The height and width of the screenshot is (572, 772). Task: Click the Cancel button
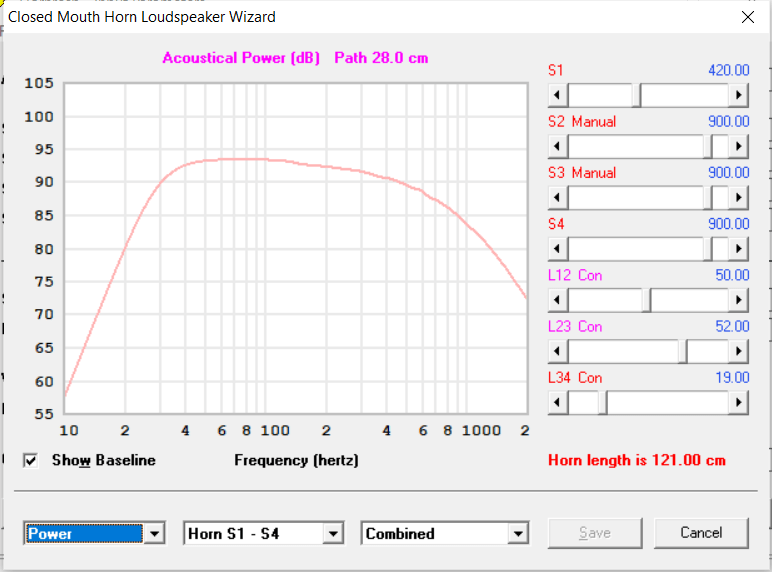[x=701, y=533]
